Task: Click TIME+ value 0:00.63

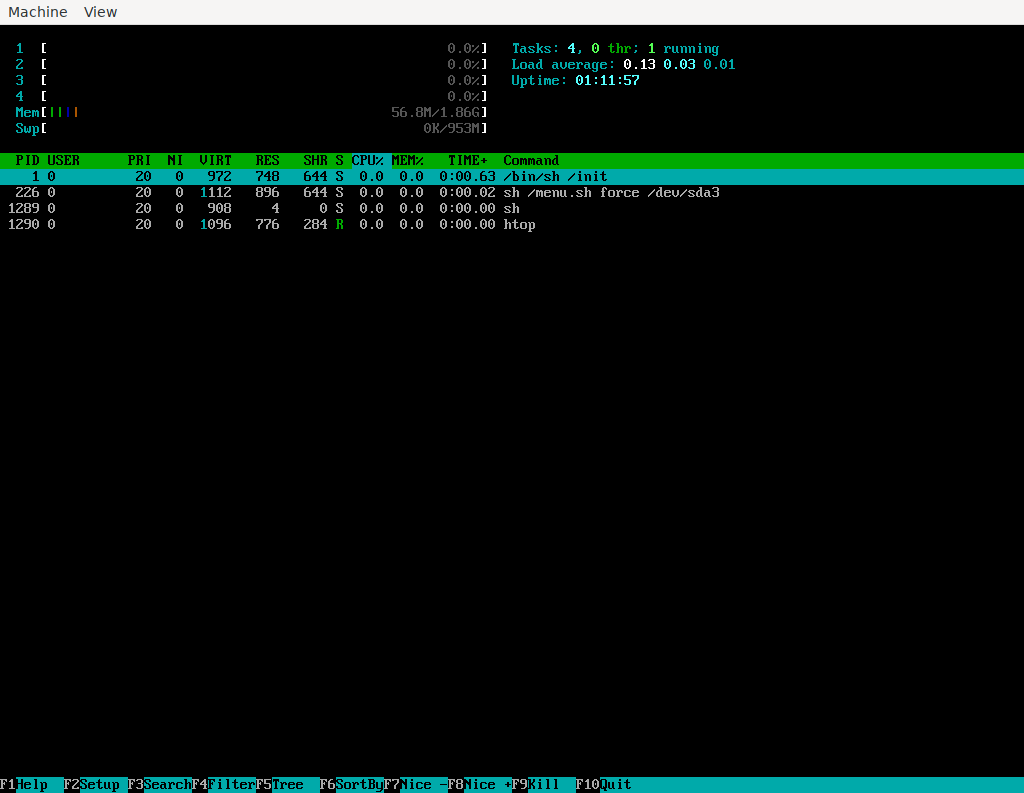Action: click(x=468, y=176)
